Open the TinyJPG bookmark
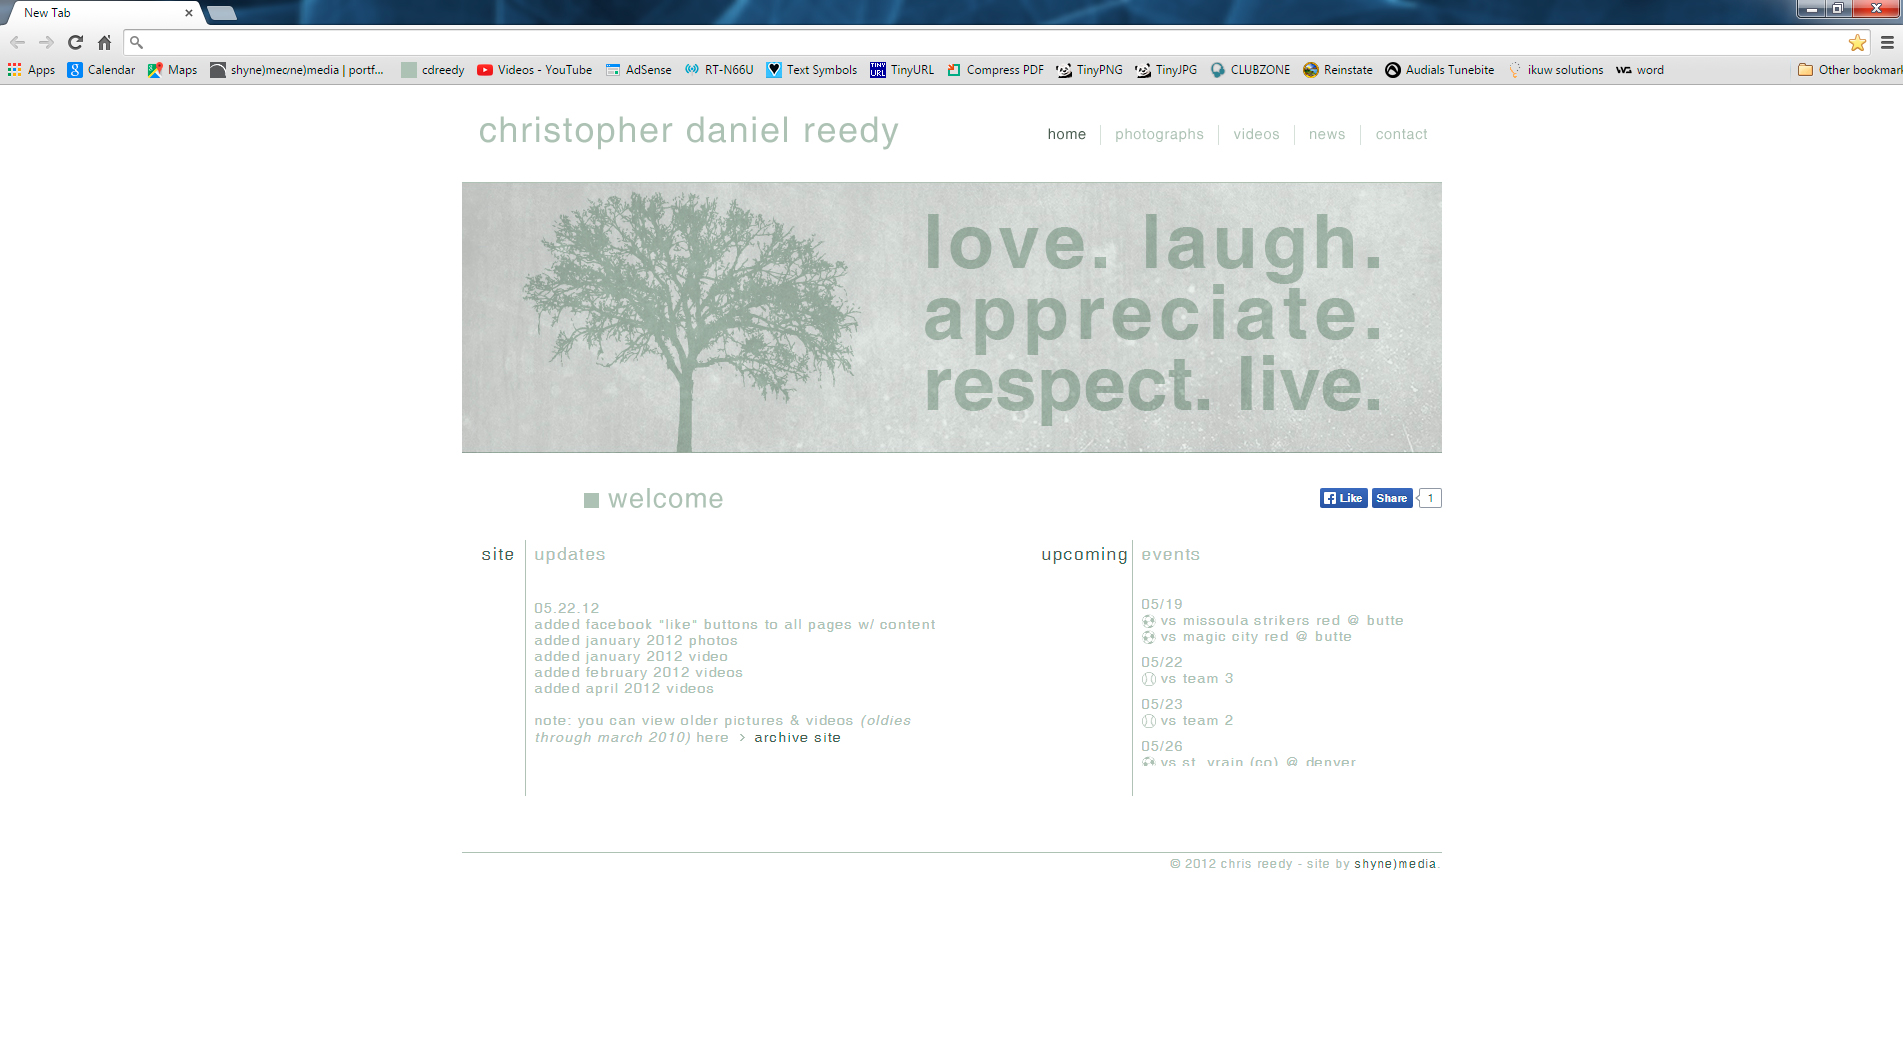Screen dimensions: 1903x1050 pos(1166,70)
